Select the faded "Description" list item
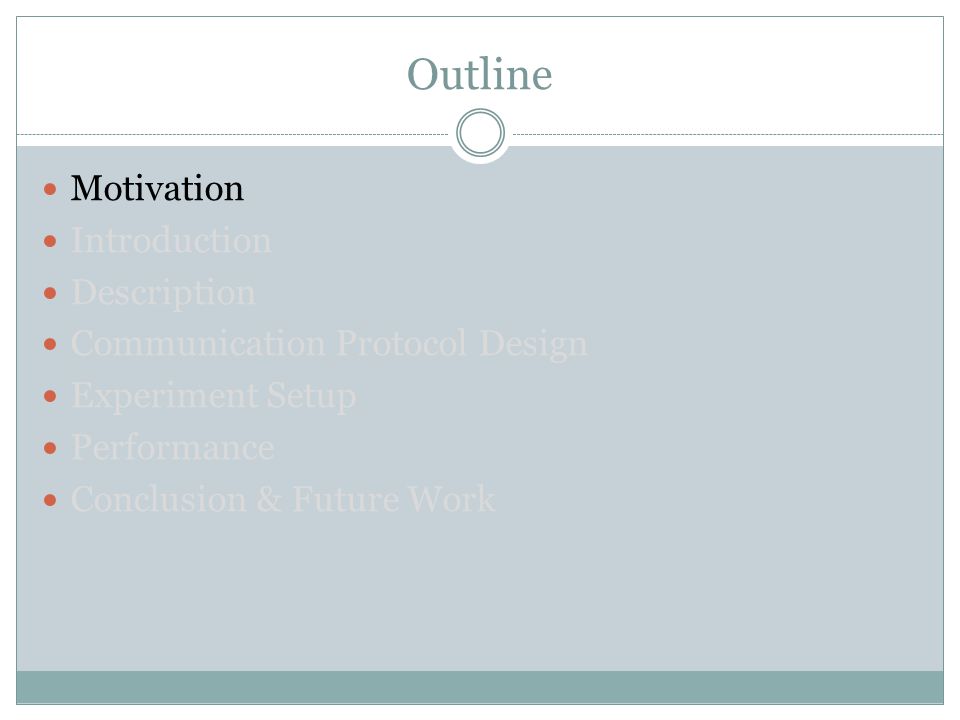This screenshot has width=960, height=720. tap(163, 293)
